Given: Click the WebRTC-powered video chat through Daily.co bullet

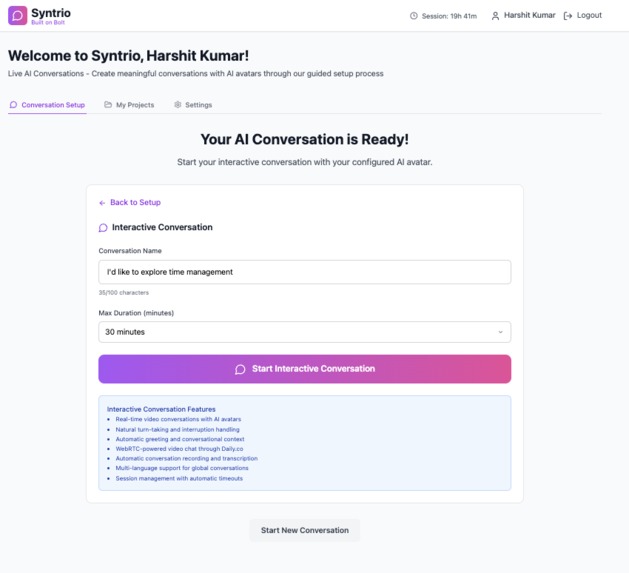Looking at the screenshot, I should [179, 449].
